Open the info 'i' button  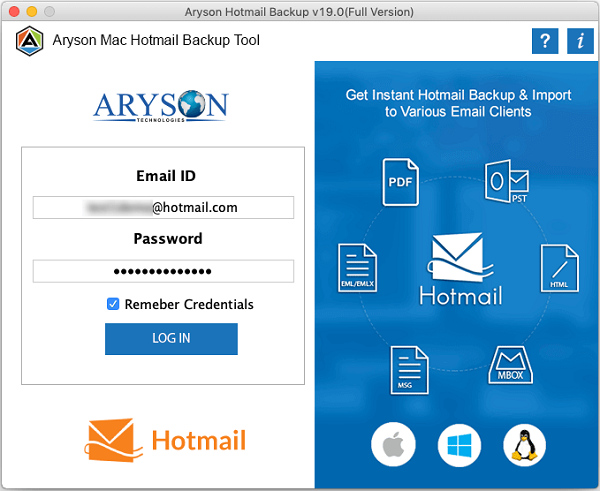580,41
